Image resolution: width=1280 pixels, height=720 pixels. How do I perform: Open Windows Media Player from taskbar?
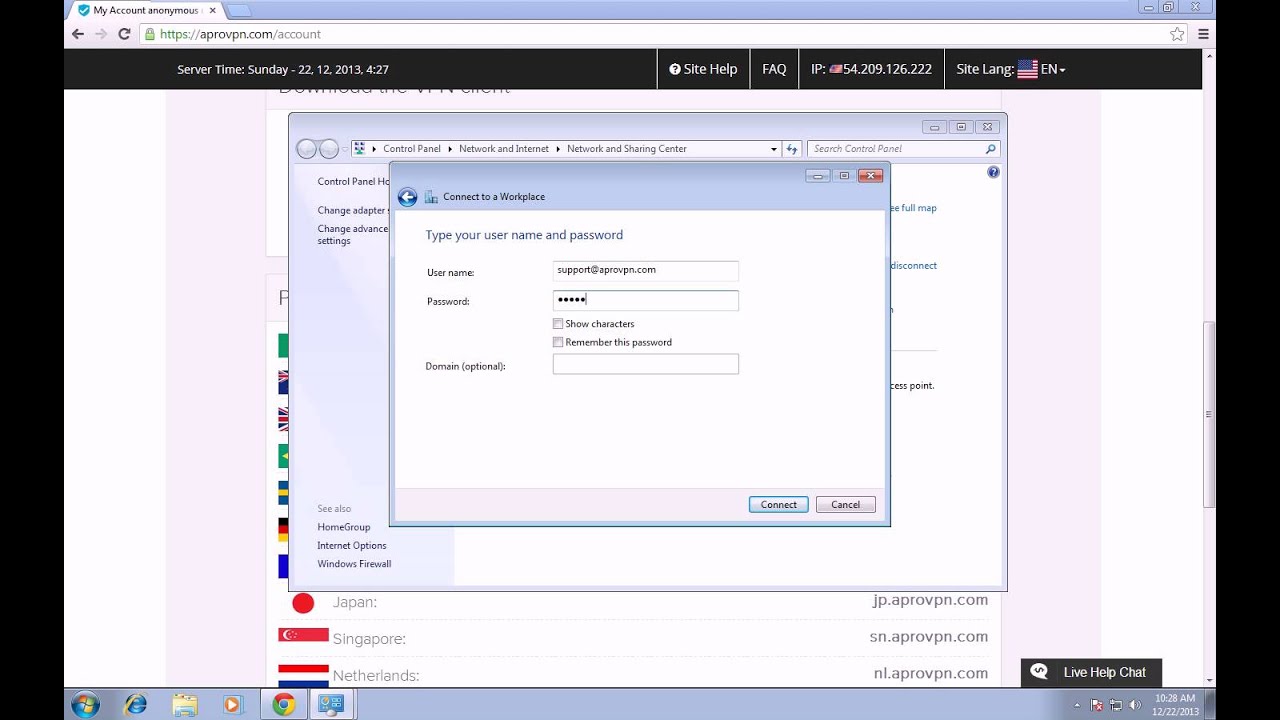click(x=233, y=704)
